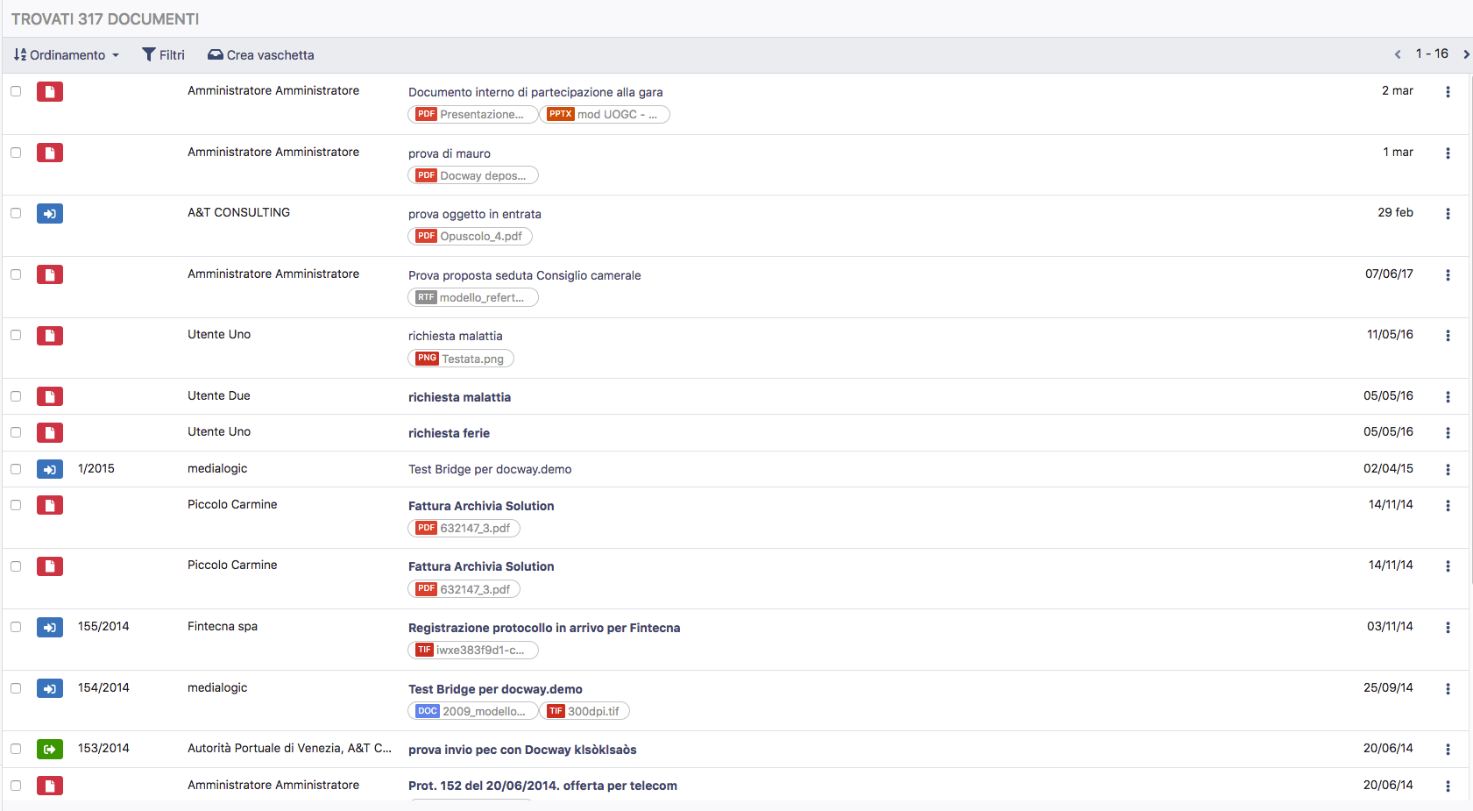Open actions menu for 'richiesta ferie' row
This screenshot has height=811, width=1473.
1447,433
